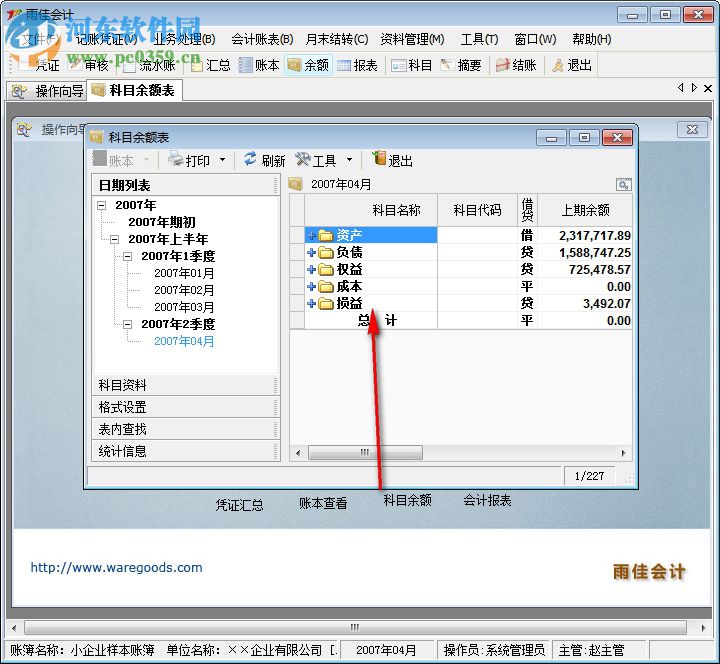Expand the 负债 row plus sign
Screen dimensions: 720x664
coord(311,253)
